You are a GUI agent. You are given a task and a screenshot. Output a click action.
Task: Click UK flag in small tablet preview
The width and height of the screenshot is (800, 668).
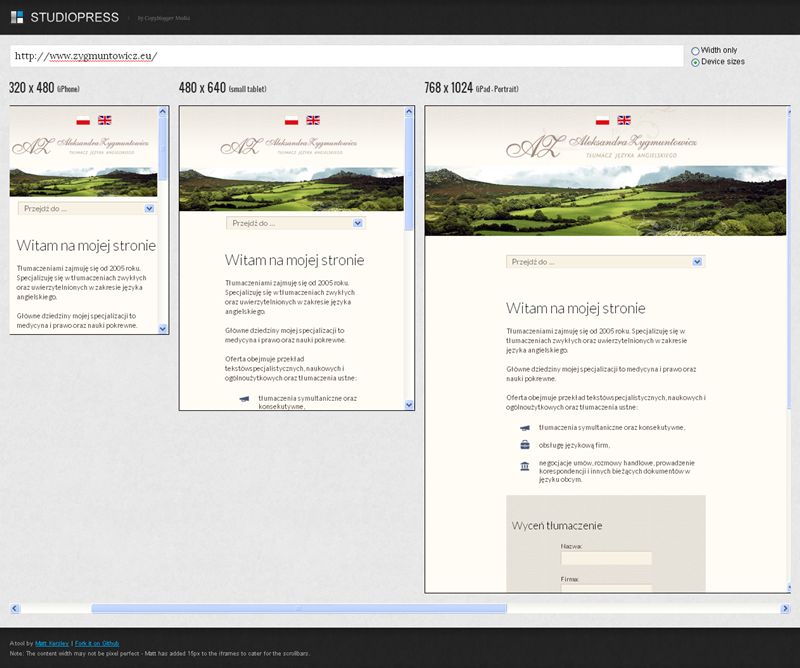(313, 120)
